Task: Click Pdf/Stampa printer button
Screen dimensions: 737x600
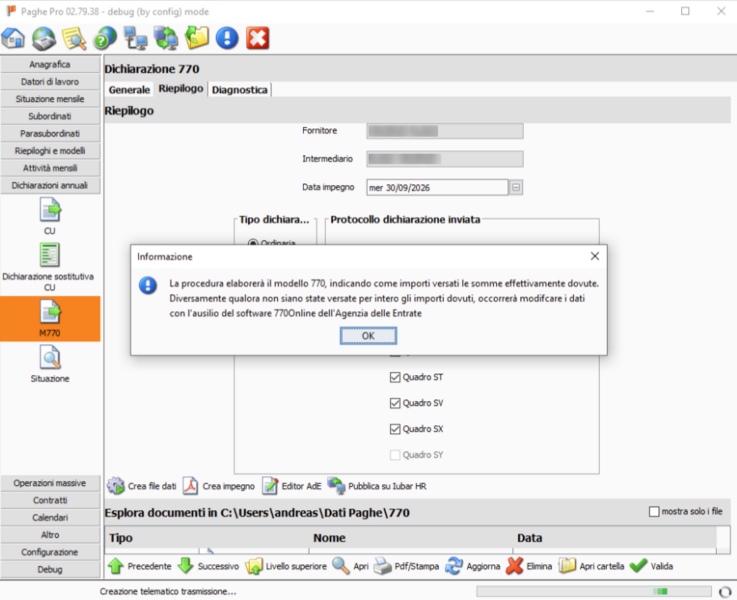Action: tap(406, 566)
